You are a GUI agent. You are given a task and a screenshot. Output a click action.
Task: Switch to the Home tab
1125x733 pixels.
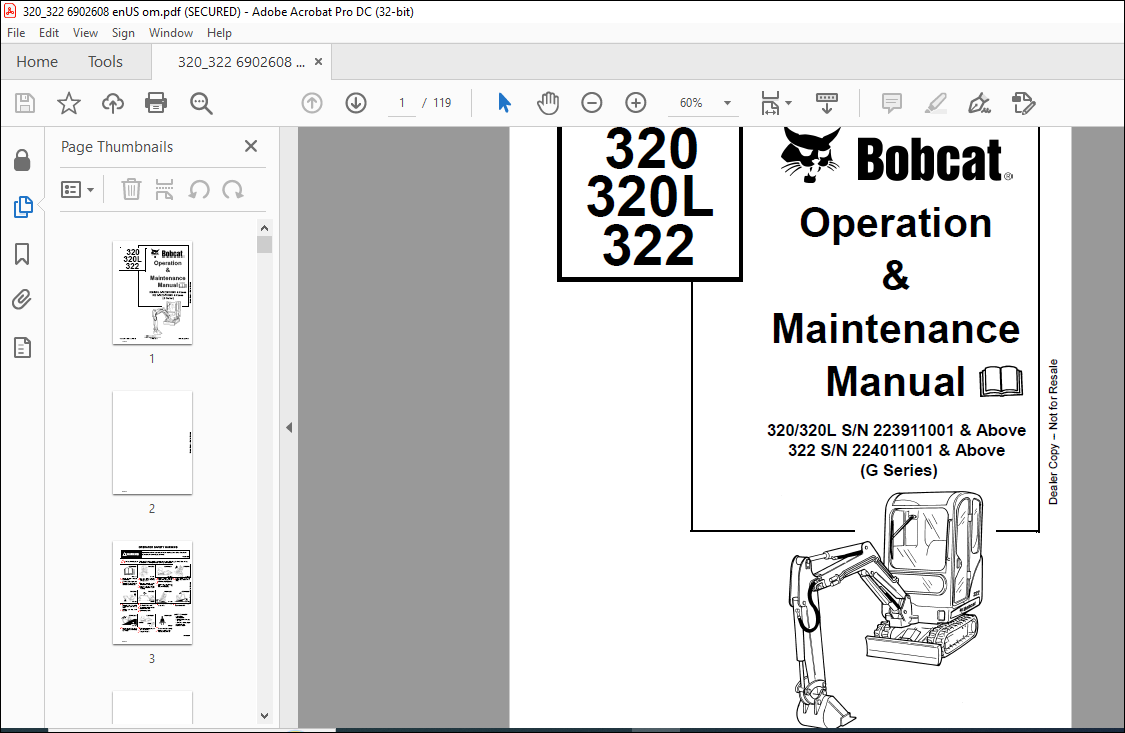37,62
